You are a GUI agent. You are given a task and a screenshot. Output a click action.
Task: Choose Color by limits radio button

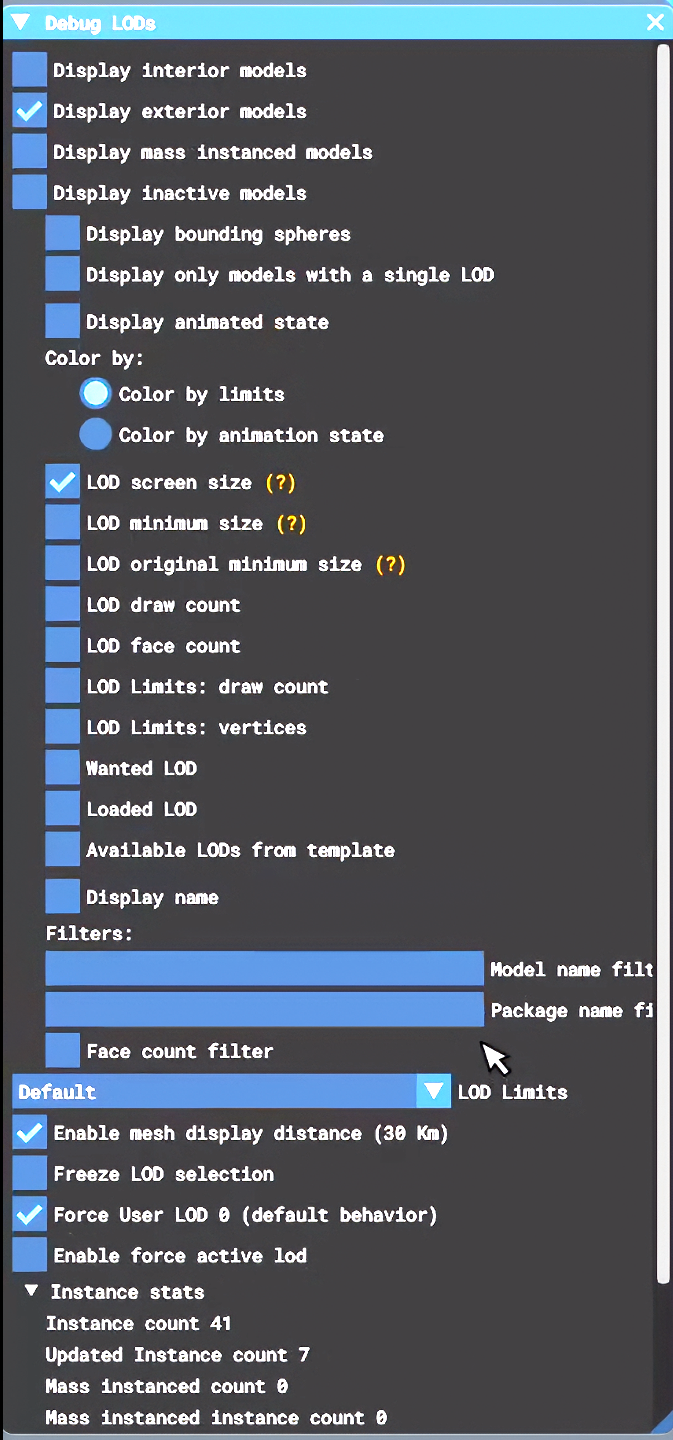[x=96, y=394]
